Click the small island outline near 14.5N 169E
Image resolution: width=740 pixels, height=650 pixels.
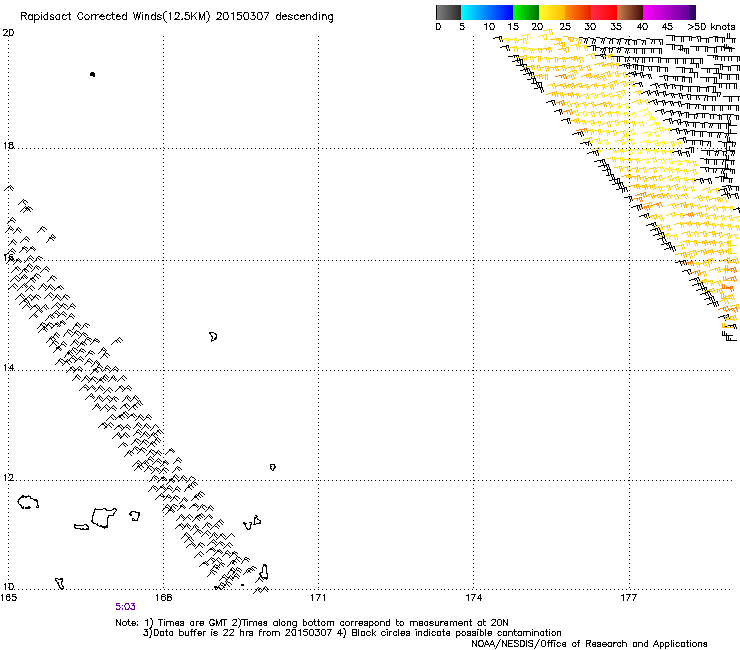pyautogui.click(x=213, y=337)
